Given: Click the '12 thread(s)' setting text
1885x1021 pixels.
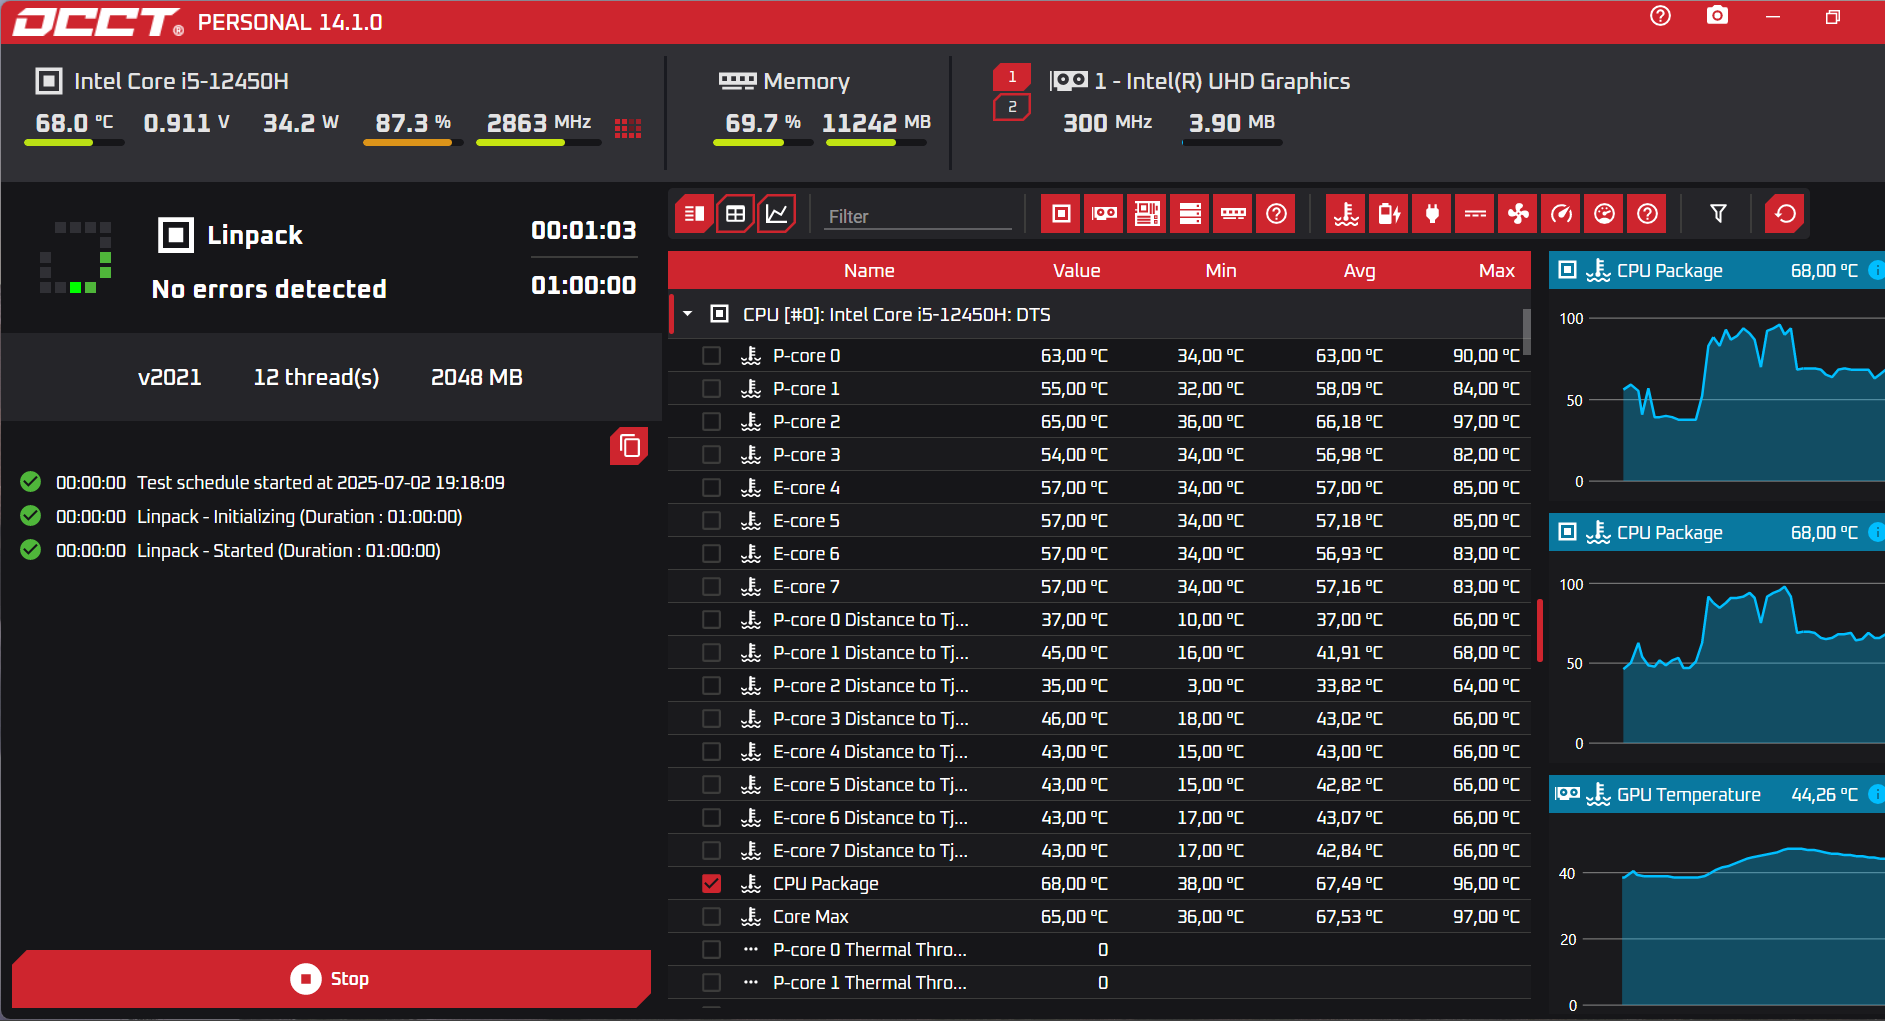Looking at the screenshot, I should click(x=316, y=377).
